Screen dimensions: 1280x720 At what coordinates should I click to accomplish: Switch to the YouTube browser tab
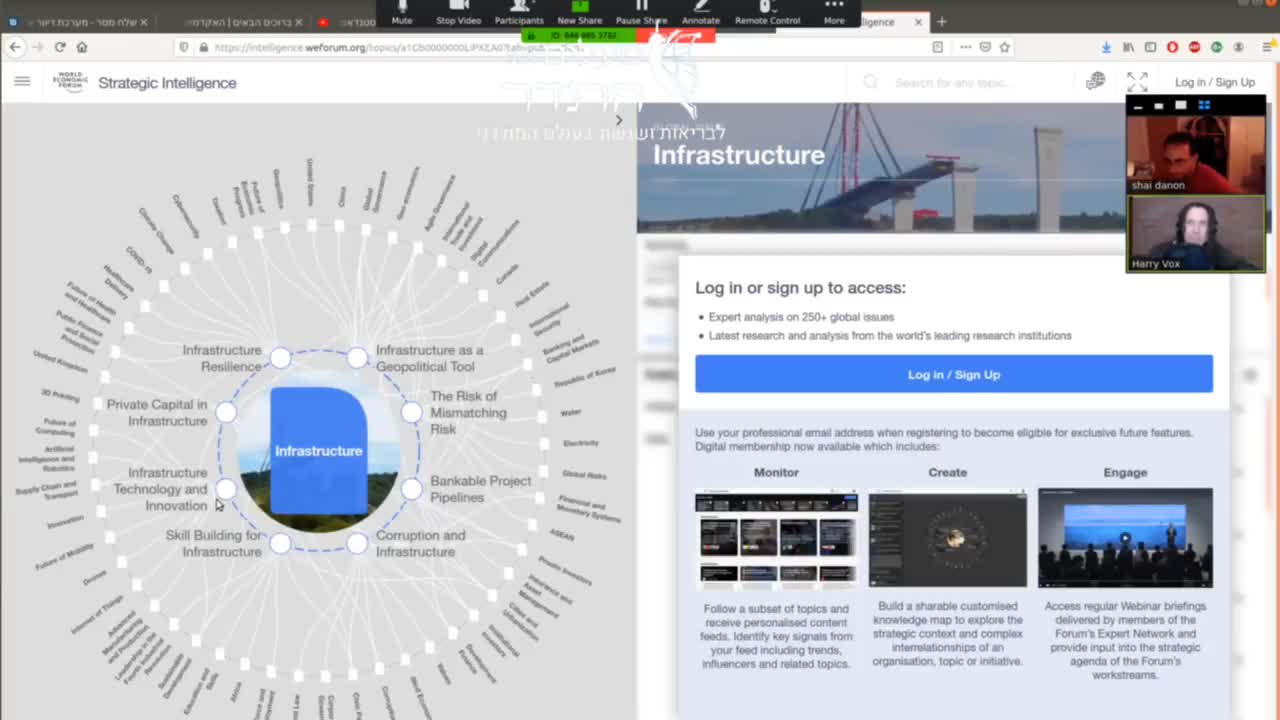pyautogui.click(x=345, y=21)
